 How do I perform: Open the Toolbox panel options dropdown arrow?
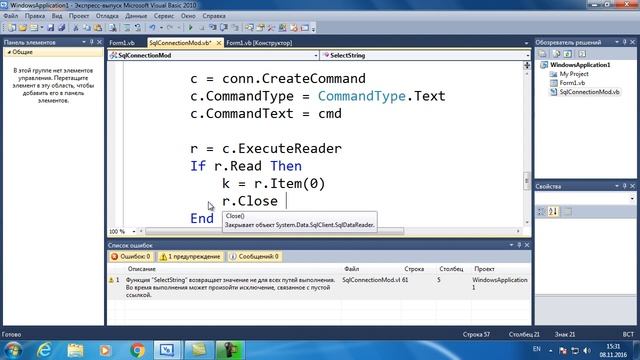click(x=84, y=42)
